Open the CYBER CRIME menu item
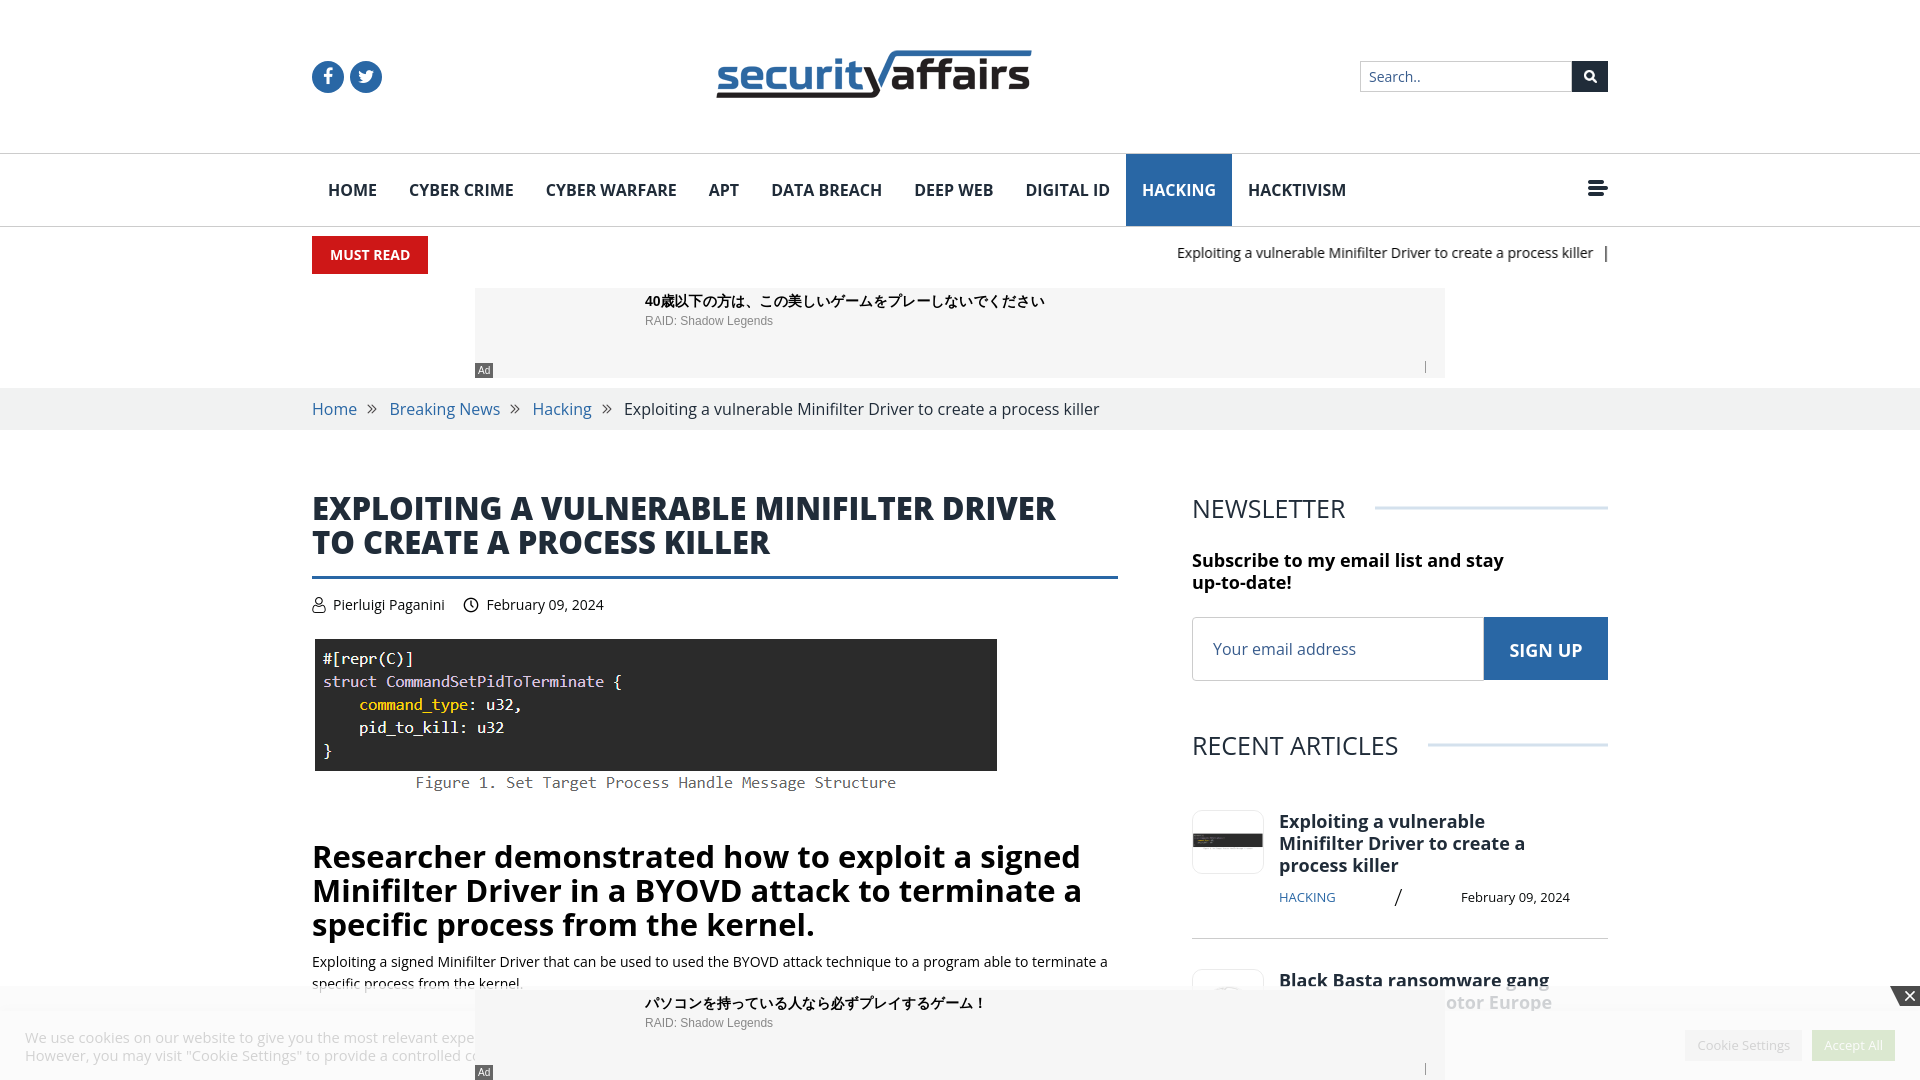 (462, 189)
